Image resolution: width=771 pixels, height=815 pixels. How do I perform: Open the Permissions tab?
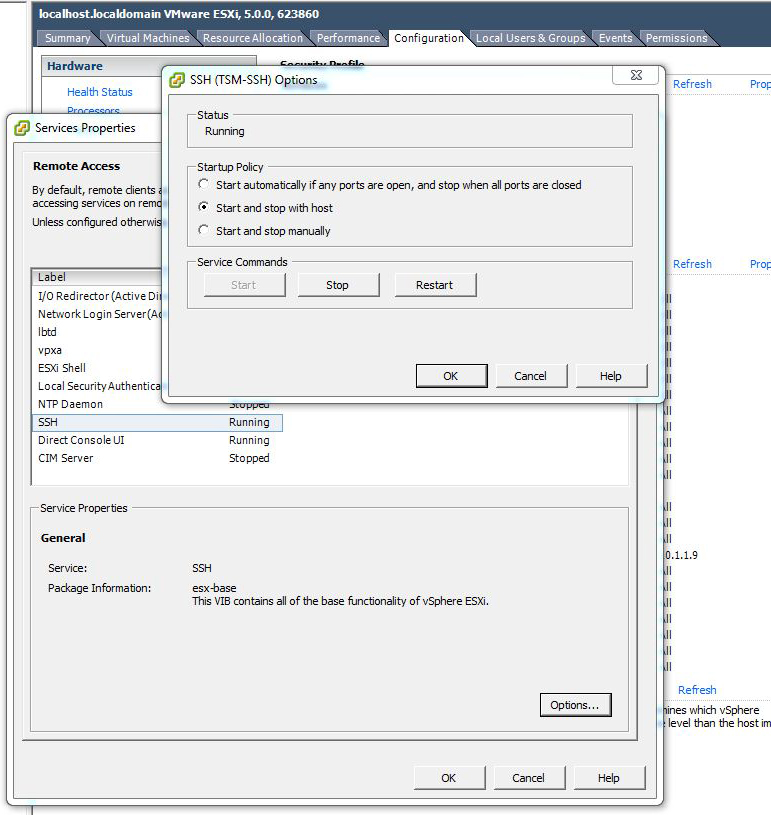[676, 38]
